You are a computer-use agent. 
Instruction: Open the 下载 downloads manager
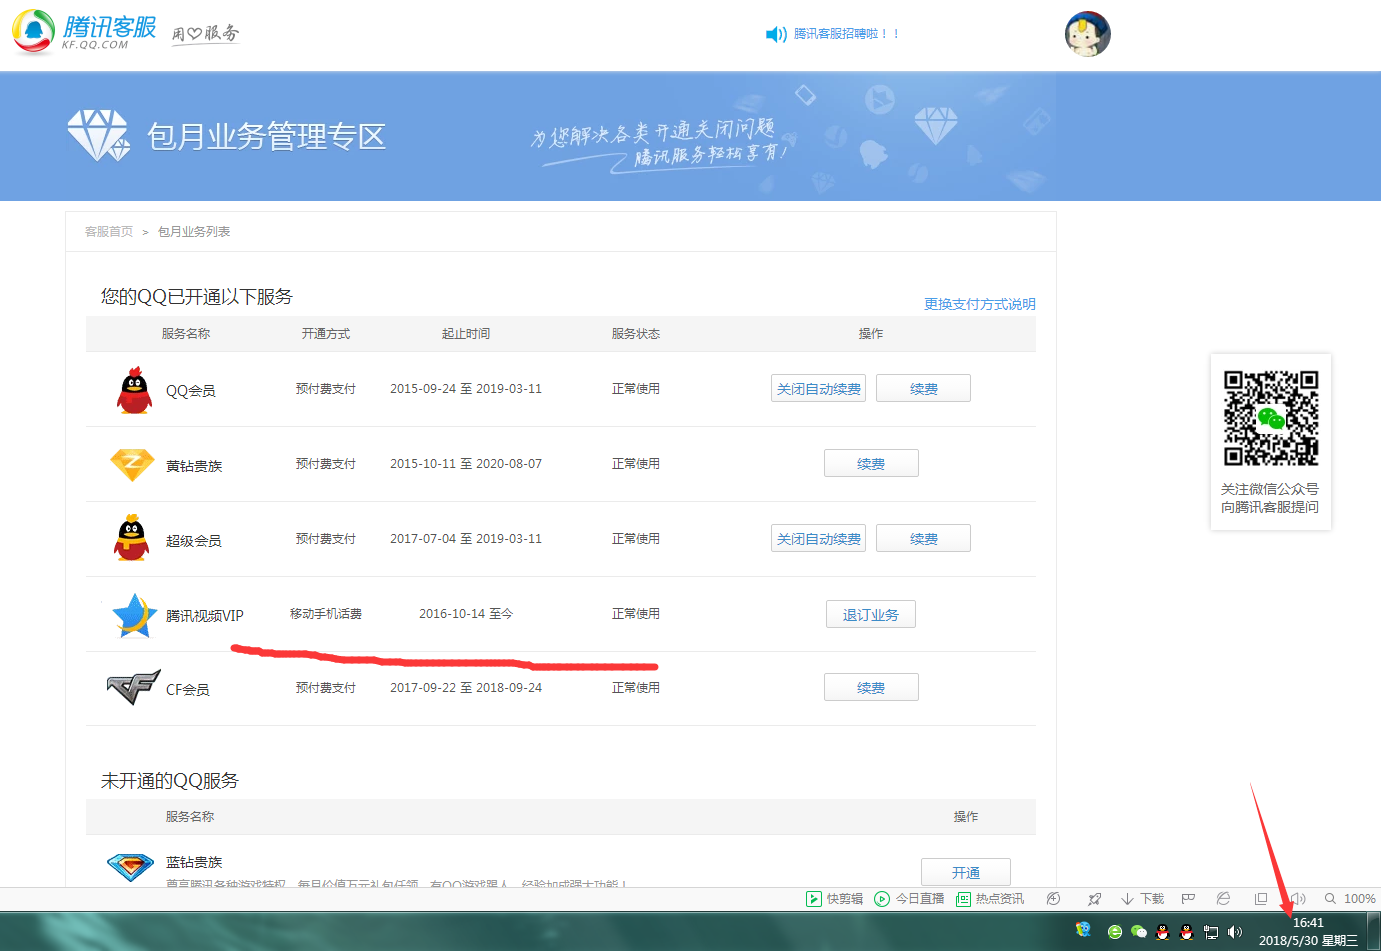1142,899
